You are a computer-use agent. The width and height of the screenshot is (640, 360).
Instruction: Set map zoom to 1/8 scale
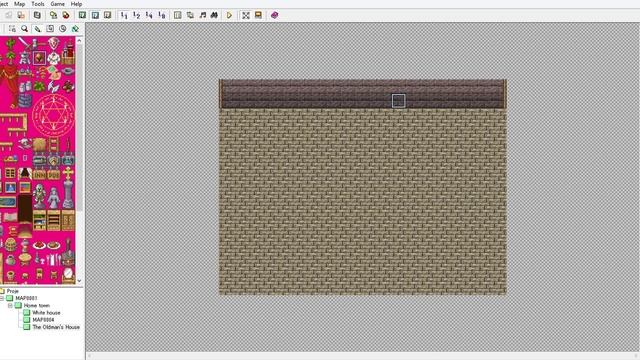click(162, 15)
